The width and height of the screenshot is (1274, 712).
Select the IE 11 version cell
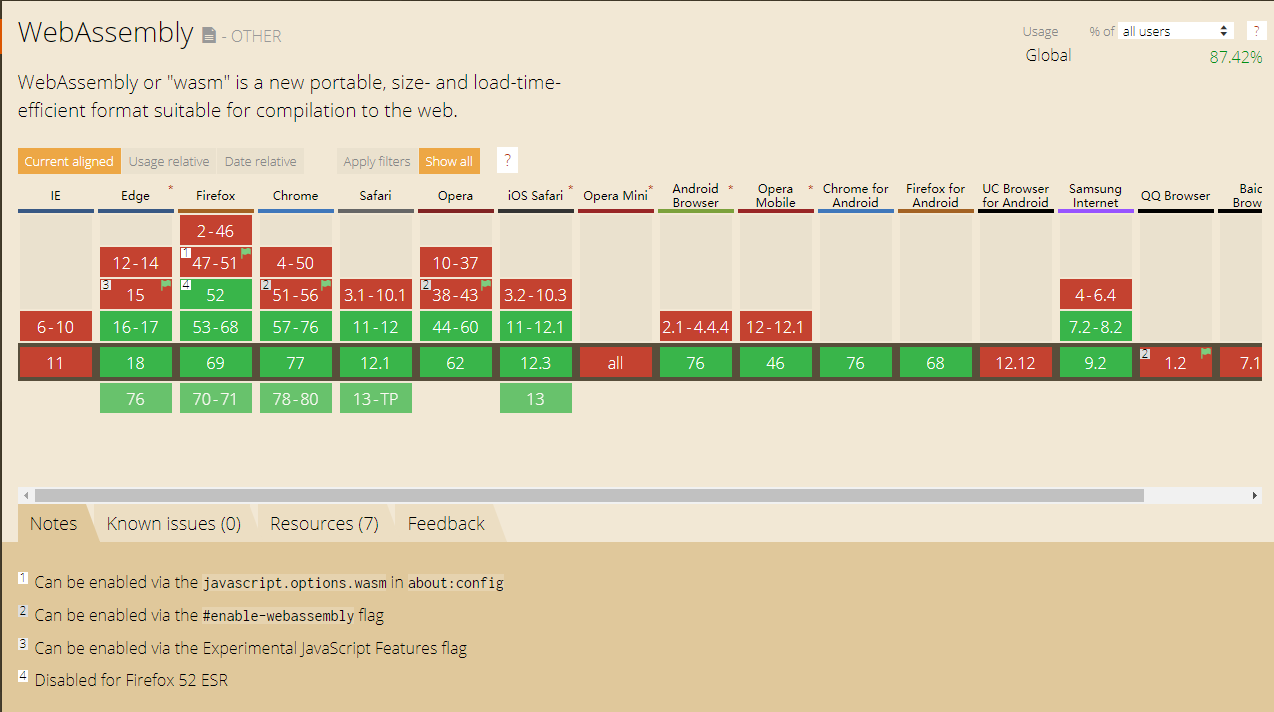[56, 363]
